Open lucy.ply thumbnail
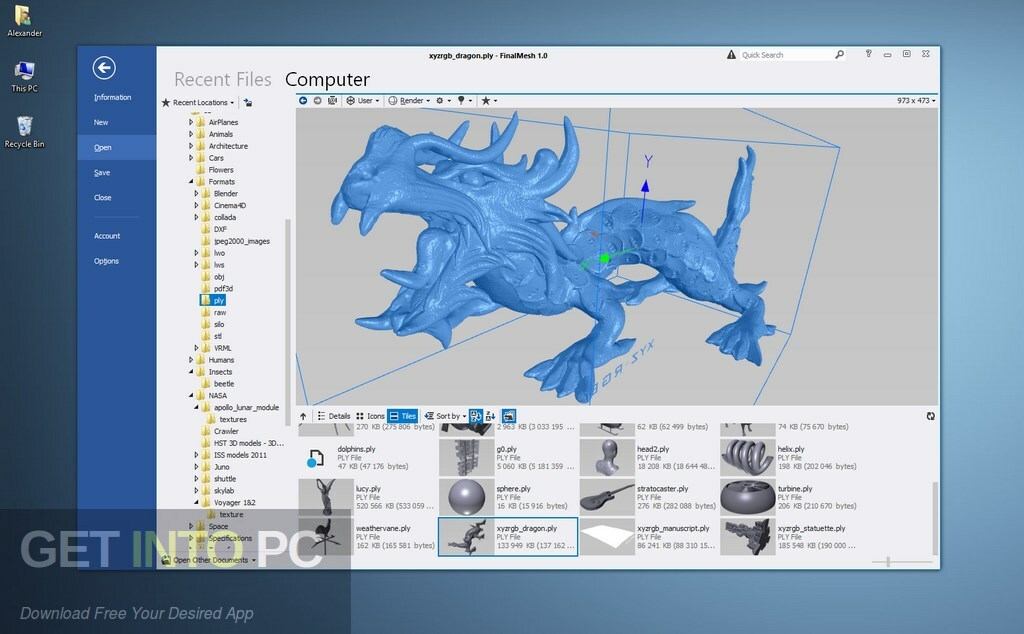 coord(325,498)
